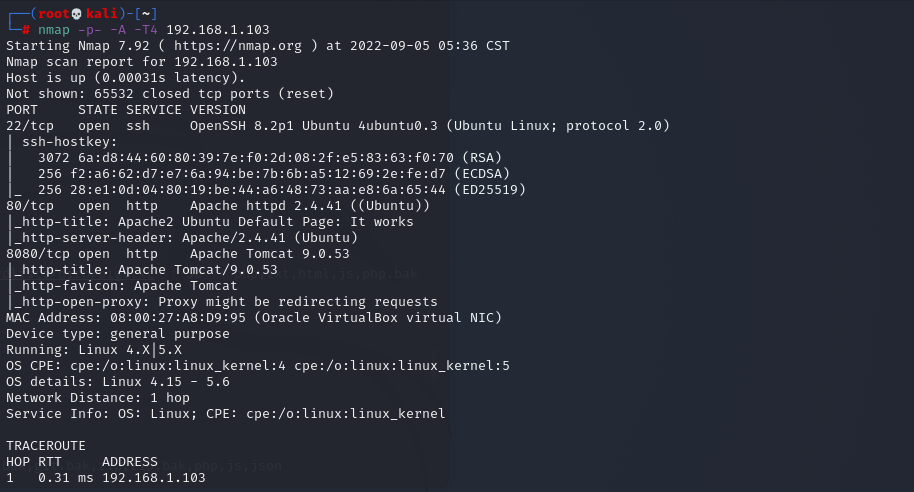Click the OS CPE line
Image resolution: width=914 pixels, height=492 pixels.
pyautogui.click(x=258, y=366)
